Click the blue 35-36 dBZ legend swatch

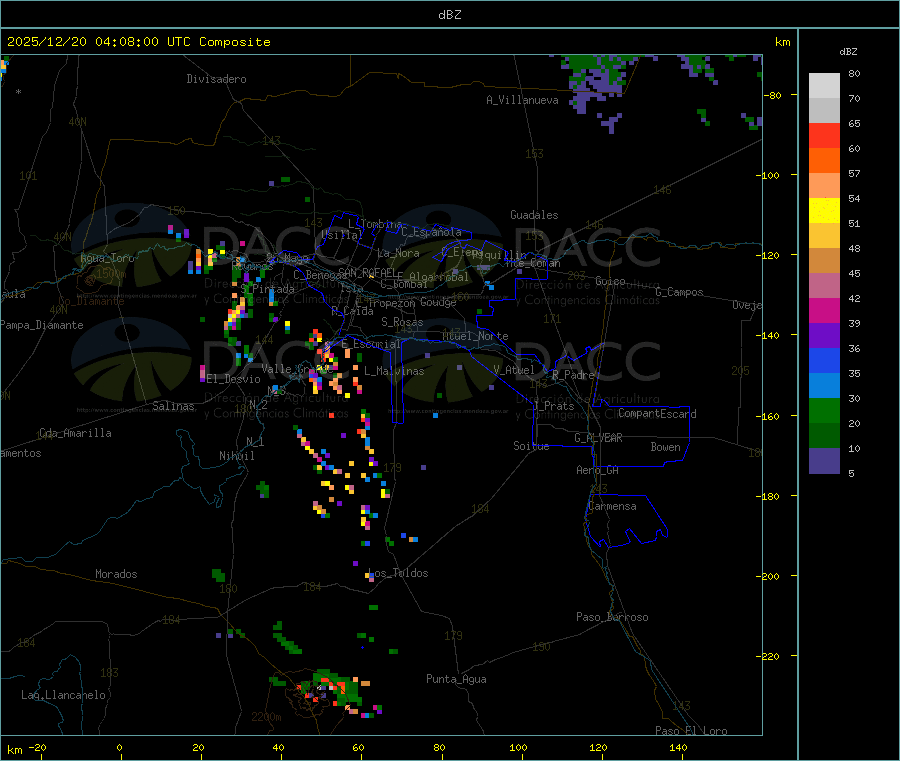pos(824,360)
